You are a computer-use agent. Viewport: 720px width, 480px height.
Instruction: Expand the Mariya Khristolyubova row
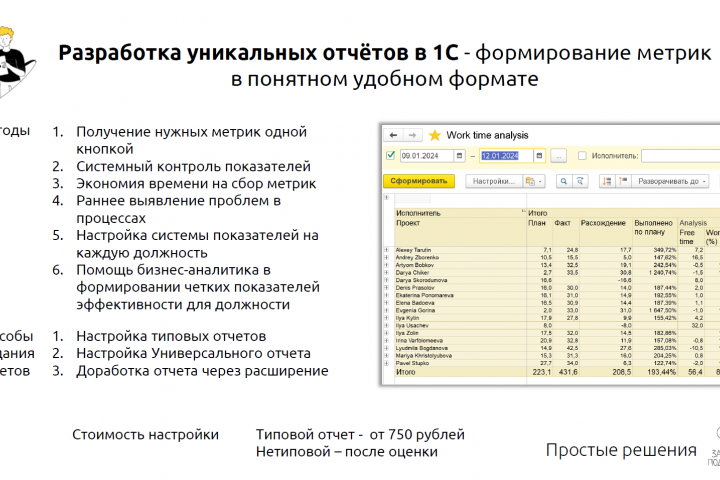tap(386, 356)
